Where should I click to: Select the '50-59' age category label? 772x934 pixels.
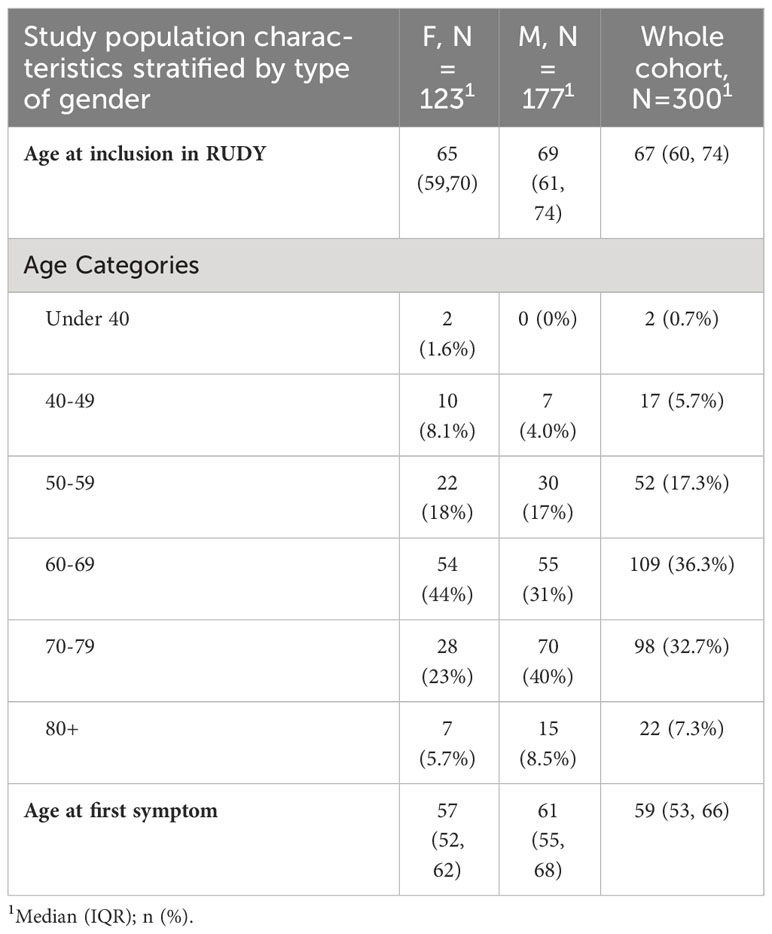point(70,482)
